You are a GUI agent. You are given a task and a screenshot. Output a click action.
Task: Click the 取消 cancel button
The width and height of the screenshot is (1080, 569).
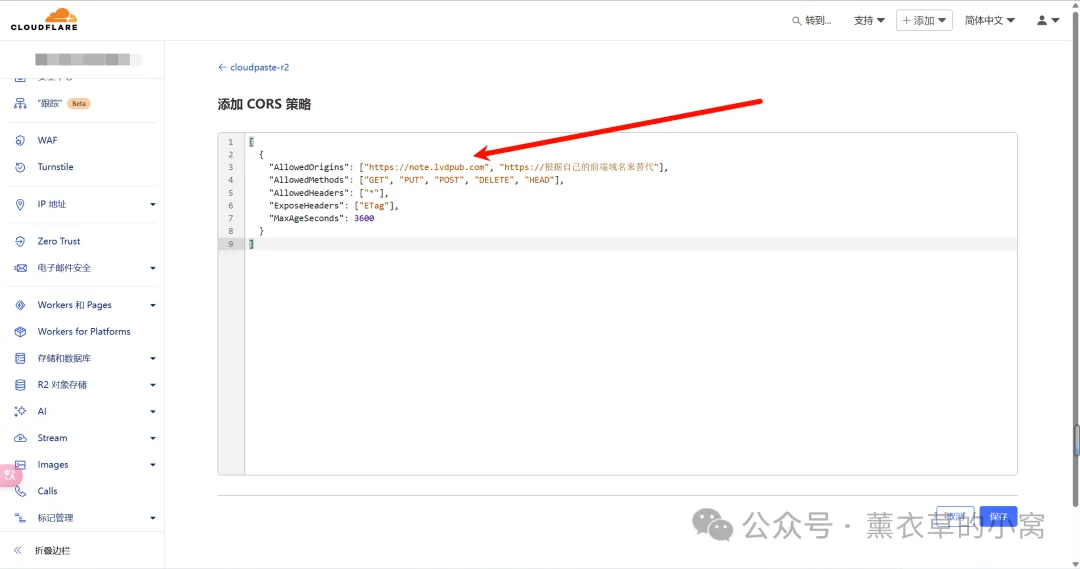click(955, 516)
